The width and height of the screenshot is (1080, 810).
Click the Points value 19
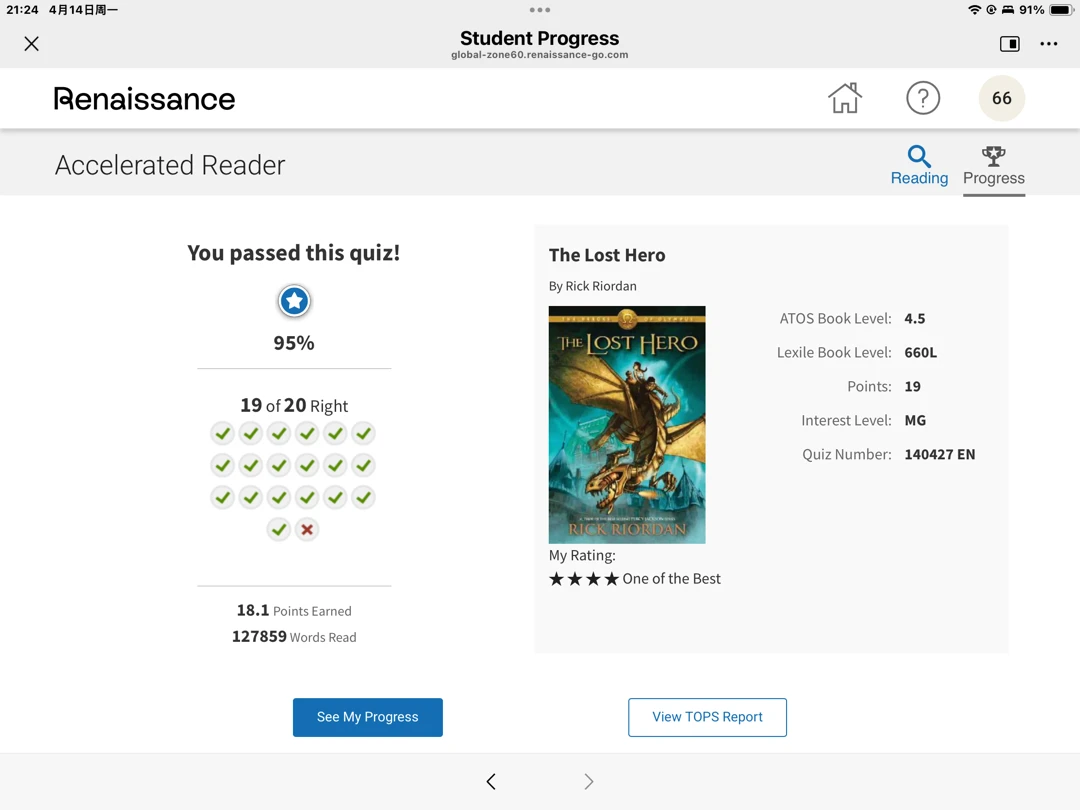tap(912, 387)
